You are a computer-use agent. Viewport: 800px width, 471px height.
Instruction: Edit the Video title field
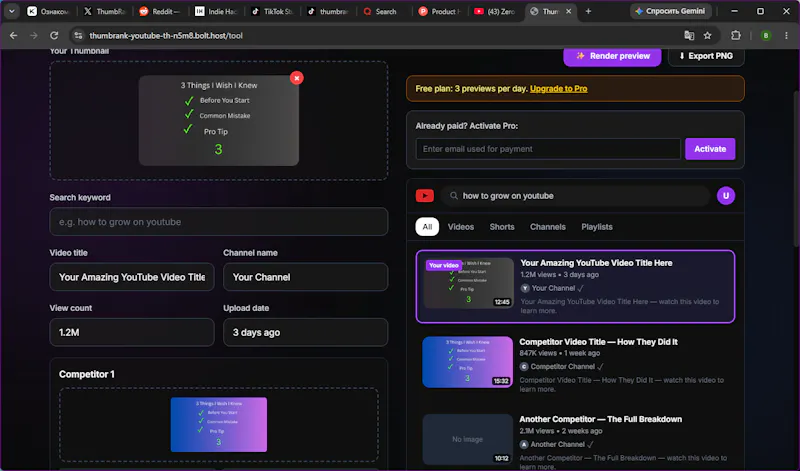click(132, 277)
